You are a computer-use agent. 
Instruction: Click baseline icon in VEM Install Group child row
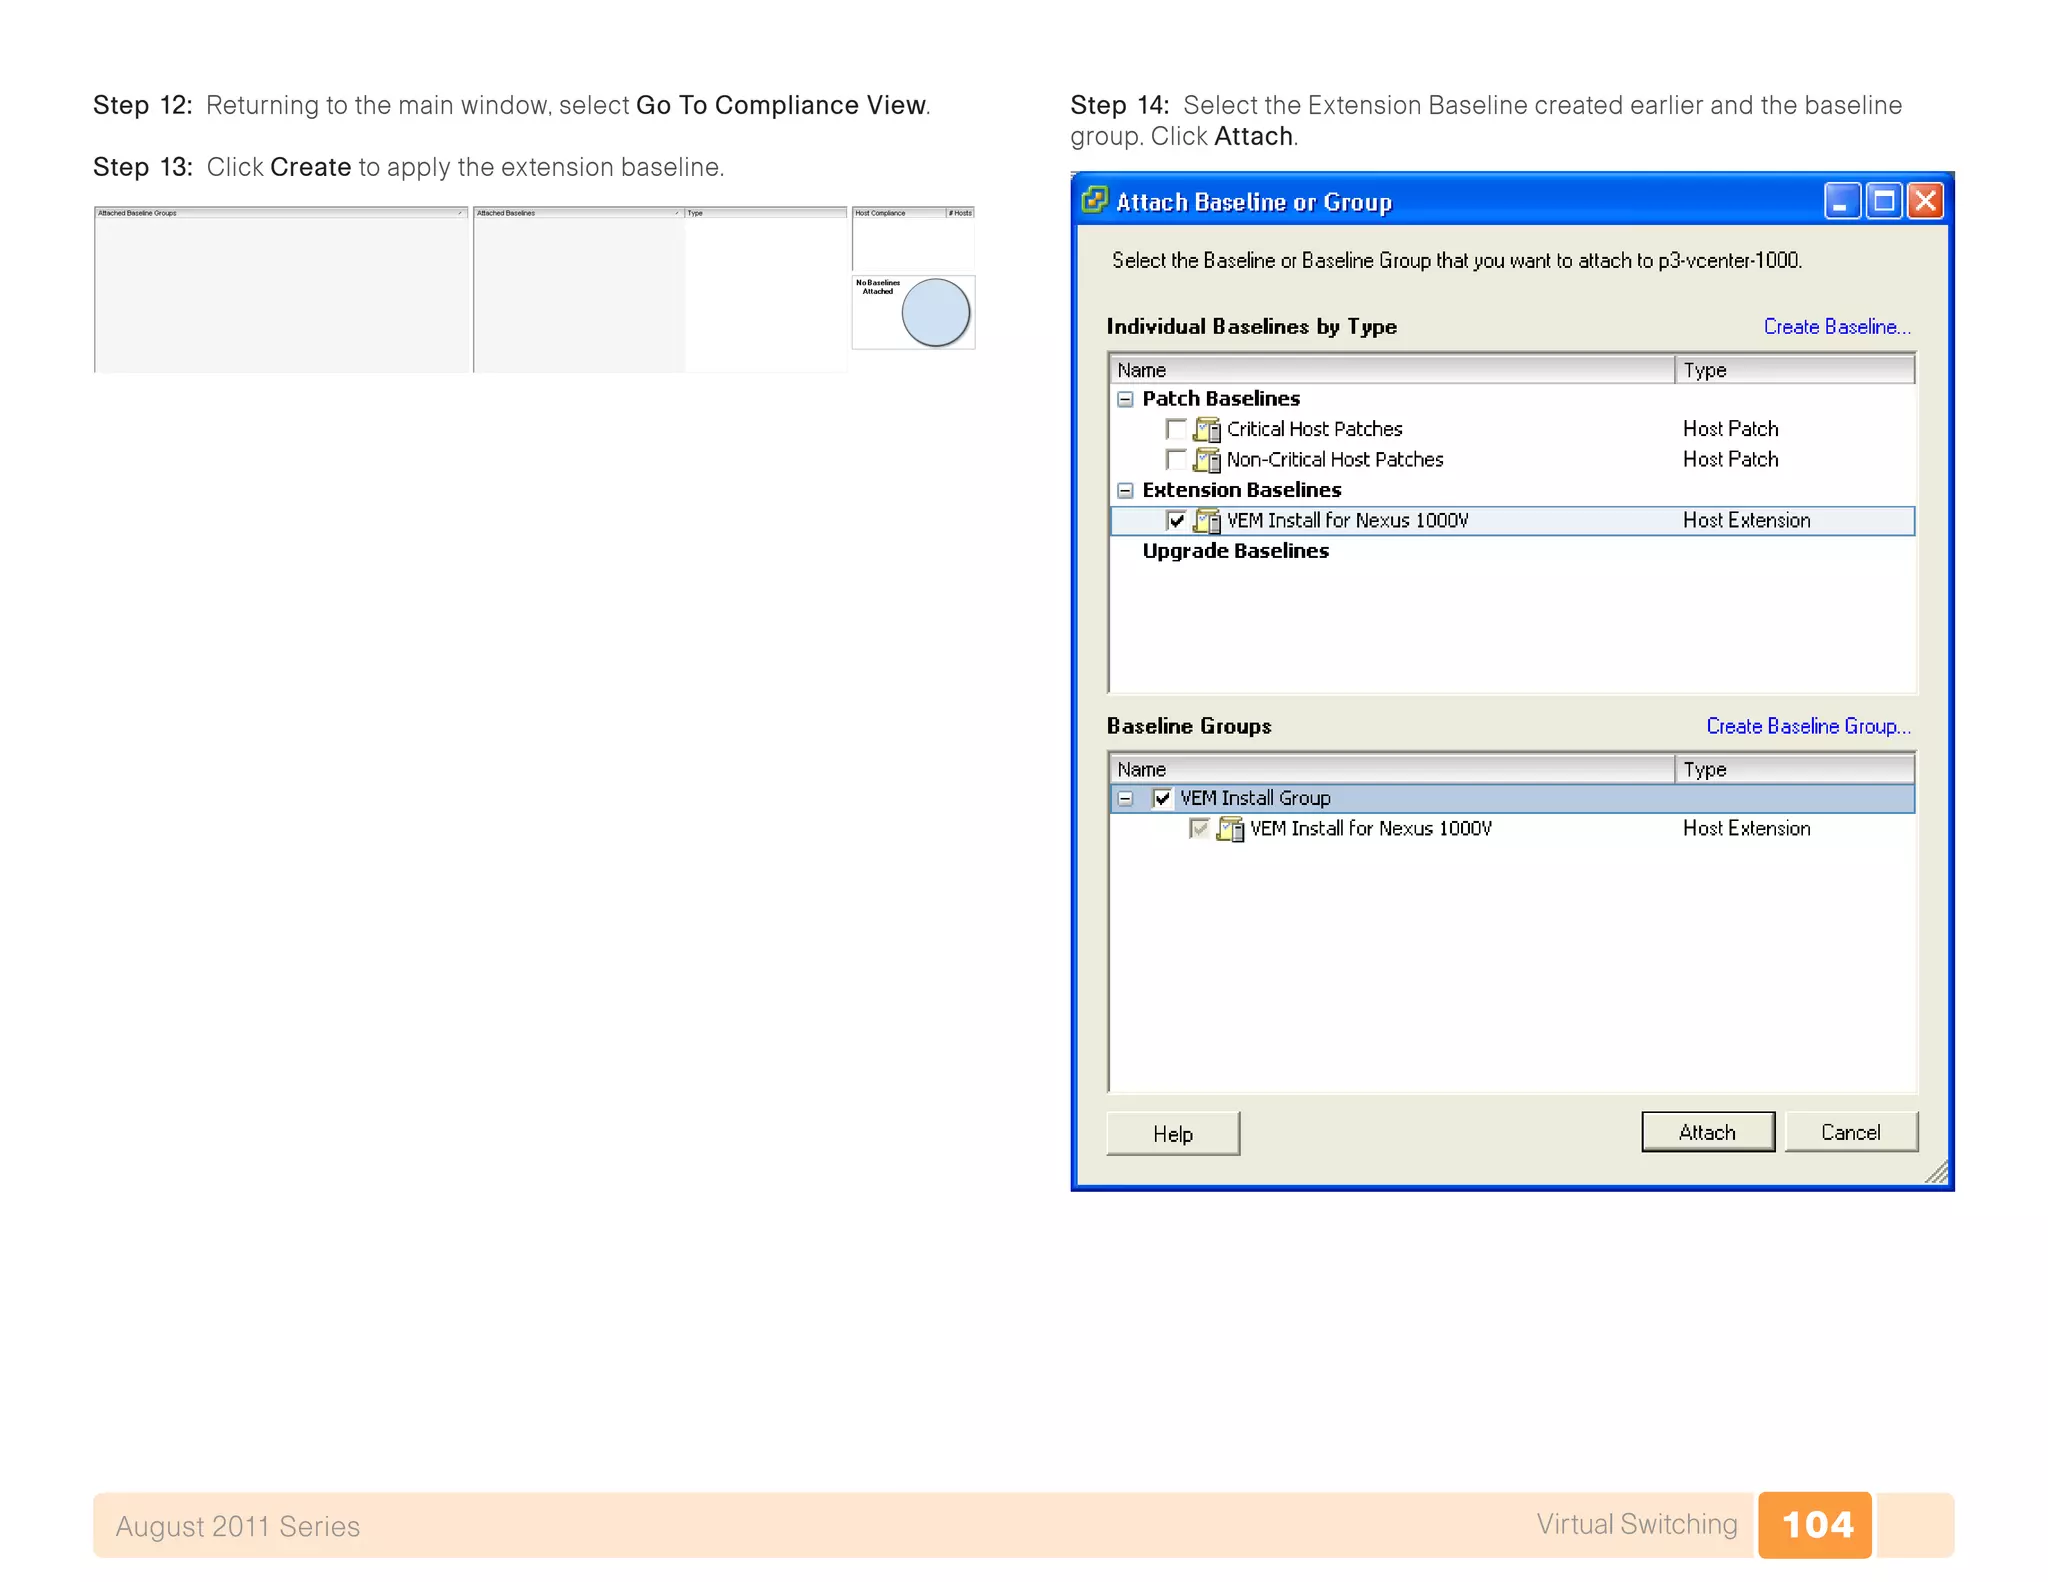(x=1230, y=828)
